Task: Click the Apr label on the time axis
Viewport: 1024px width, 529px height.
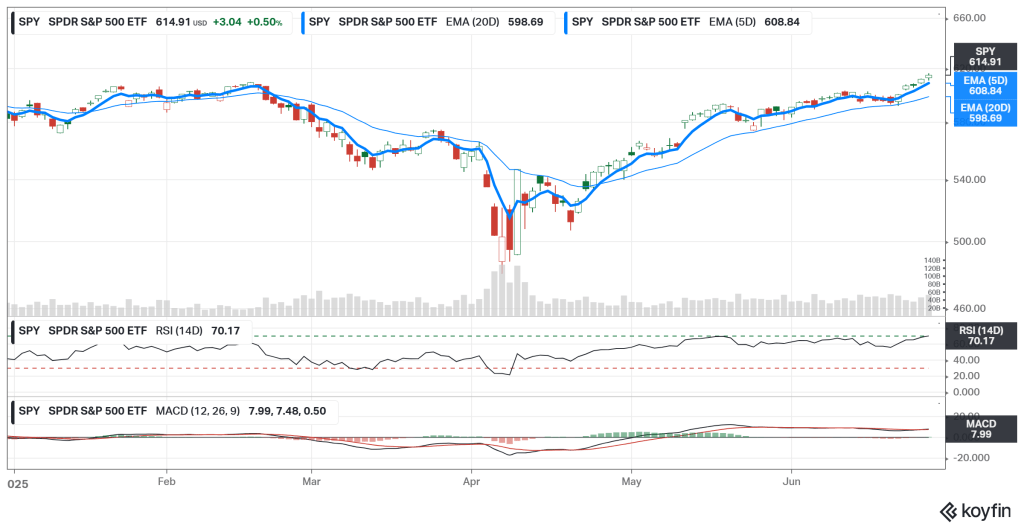Action: (x=471, y=481)
